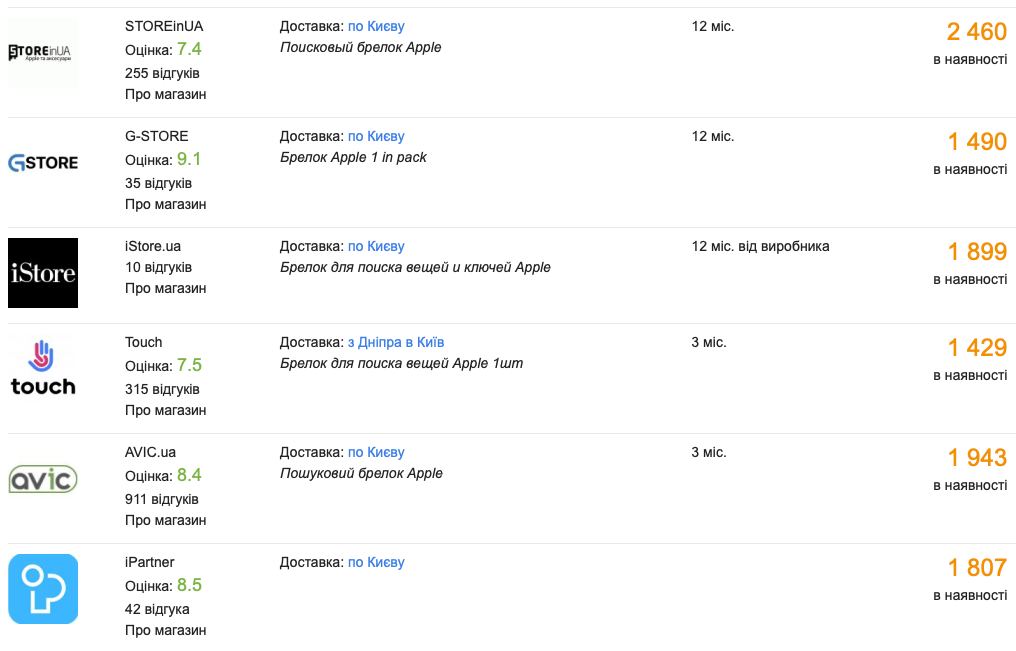Screen dimensions: 1016x651
Task: Click the G-STORE shop logo
Action: point(43,163)
